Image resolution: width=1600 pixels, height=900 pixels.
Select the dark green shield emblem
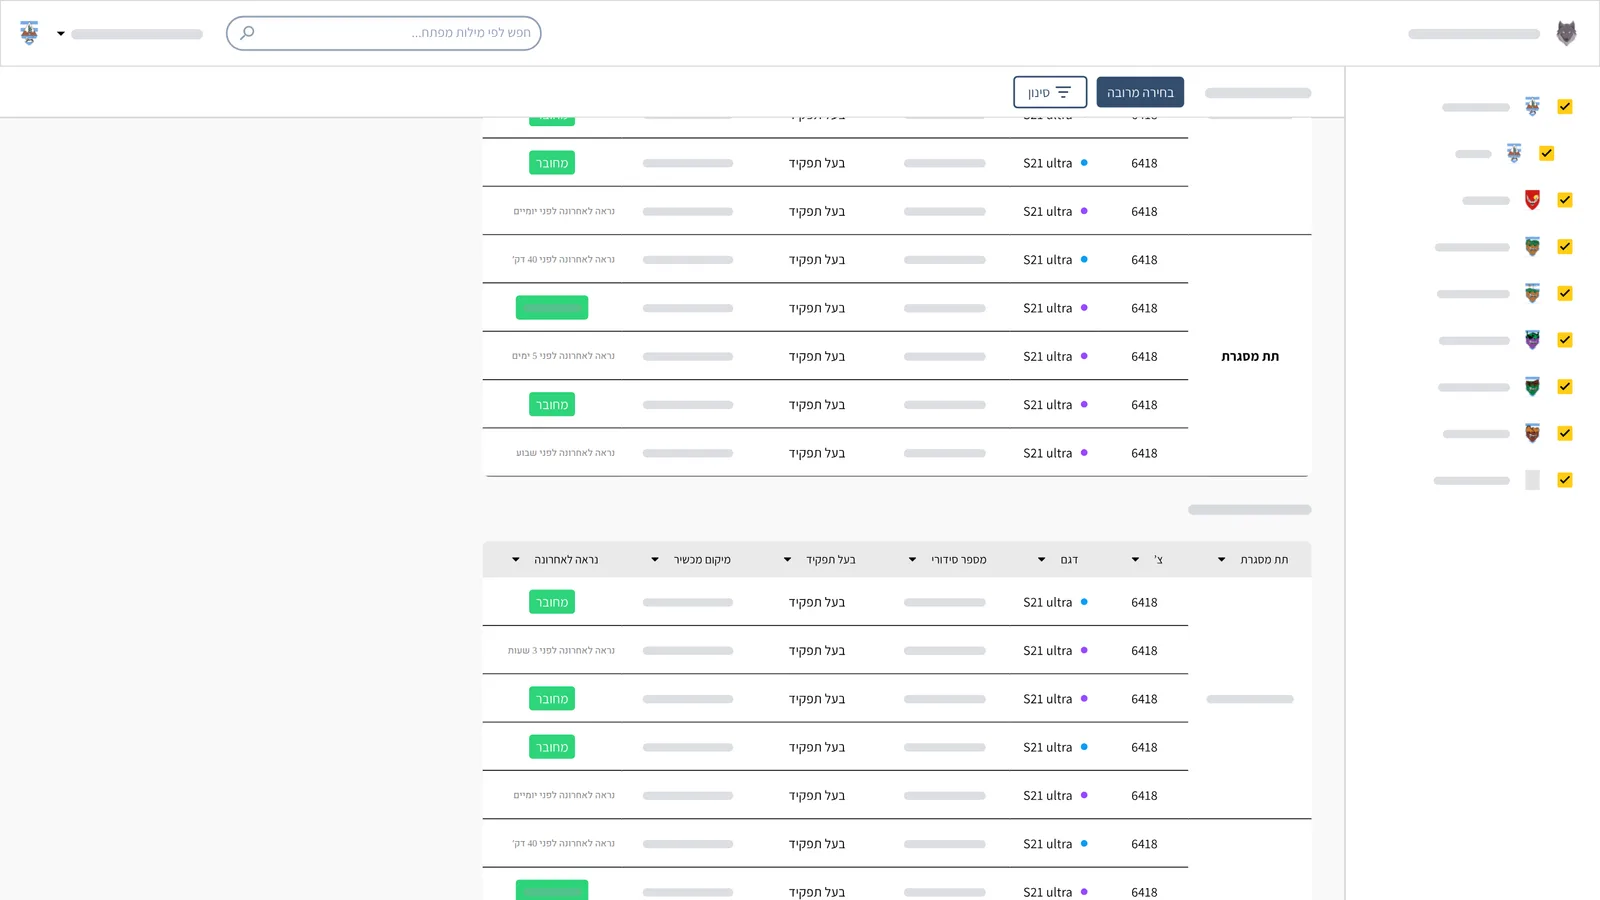[1532, 387]
